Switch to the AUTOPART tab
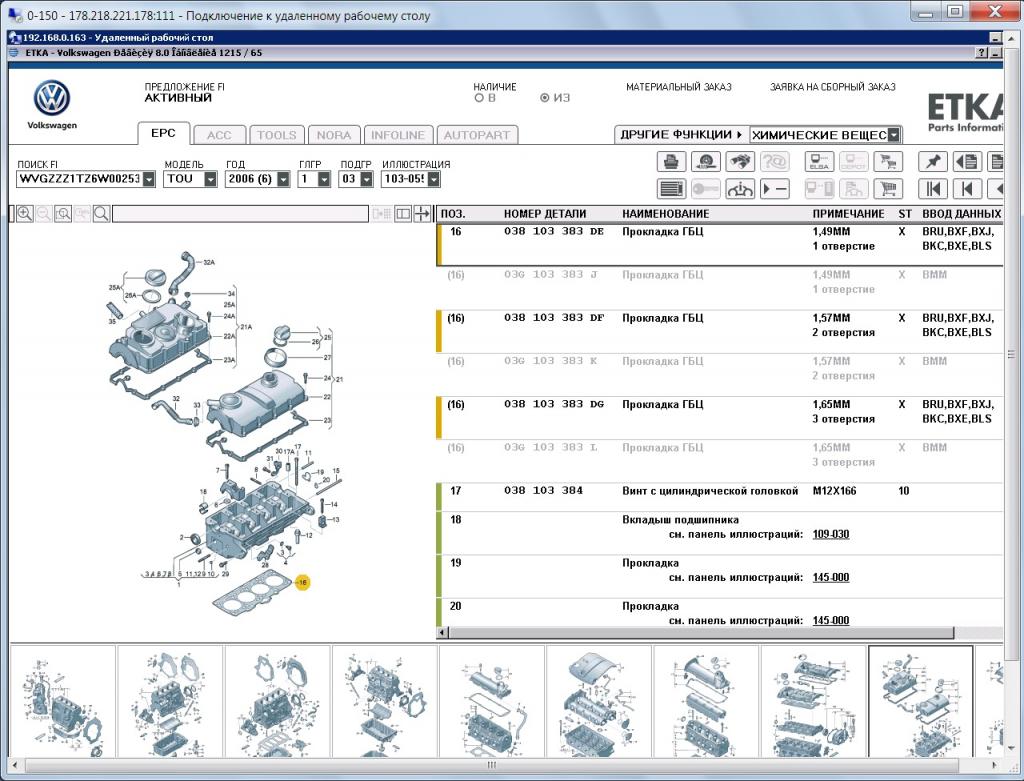The height and width of the screenshot is (781, 1024). point(477,135)
